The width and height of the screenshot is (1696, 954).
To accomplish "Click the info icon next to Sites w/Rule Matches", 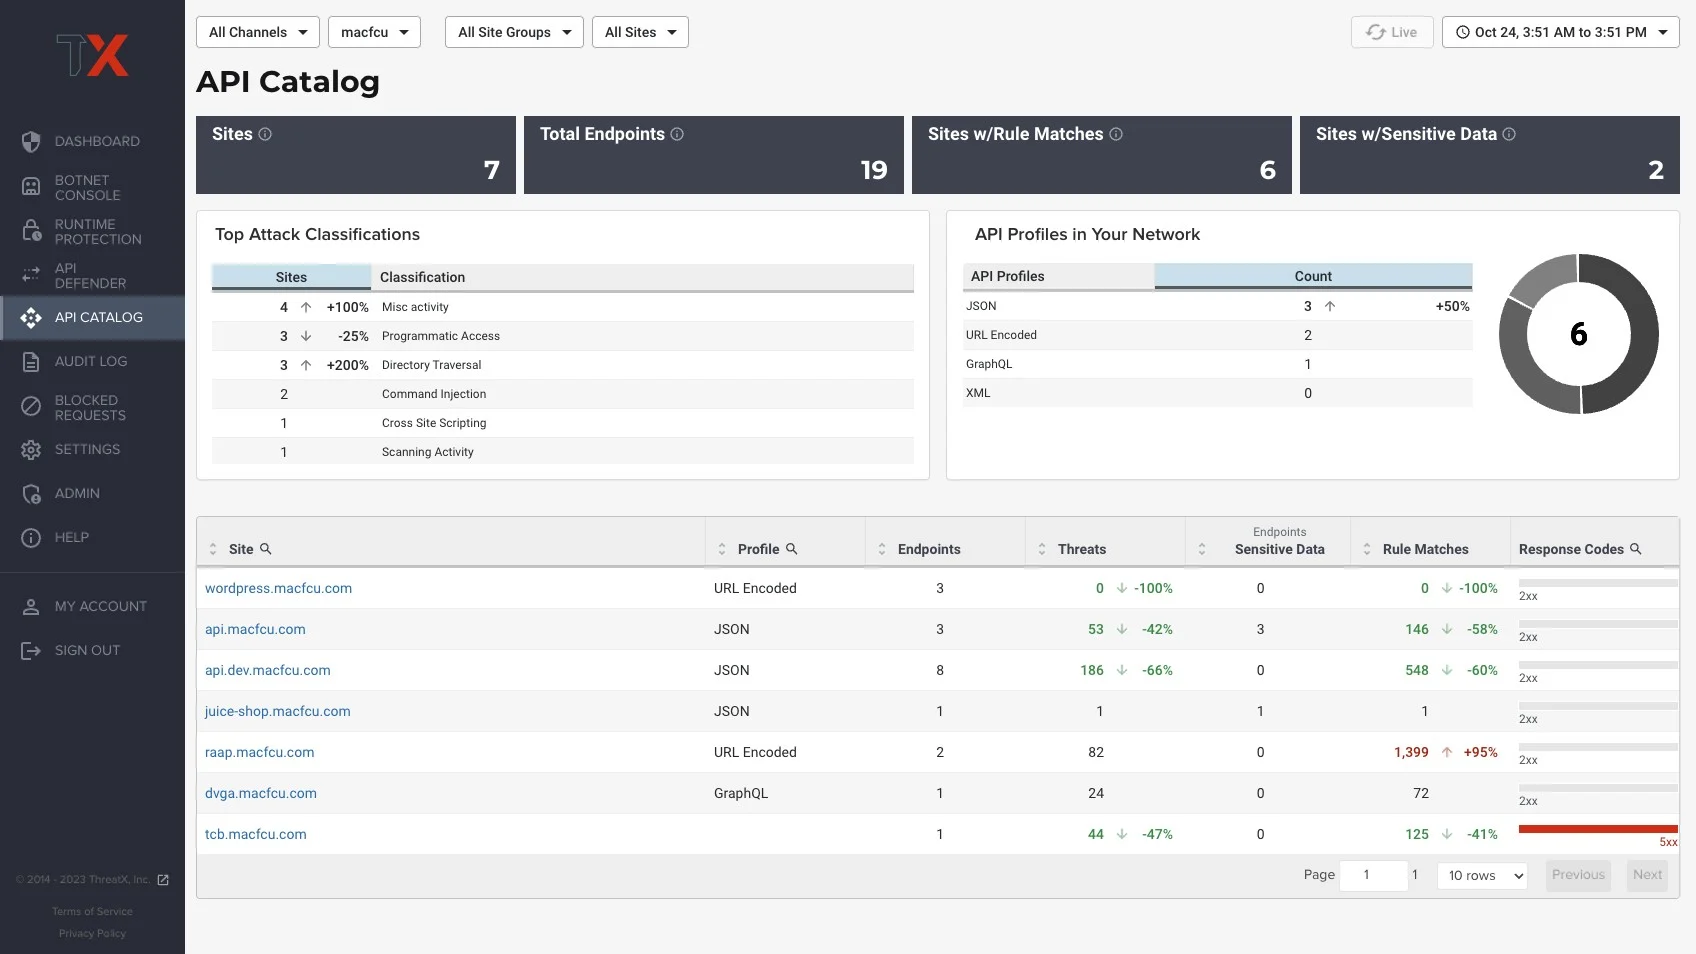I will [x=1116, y=134].
